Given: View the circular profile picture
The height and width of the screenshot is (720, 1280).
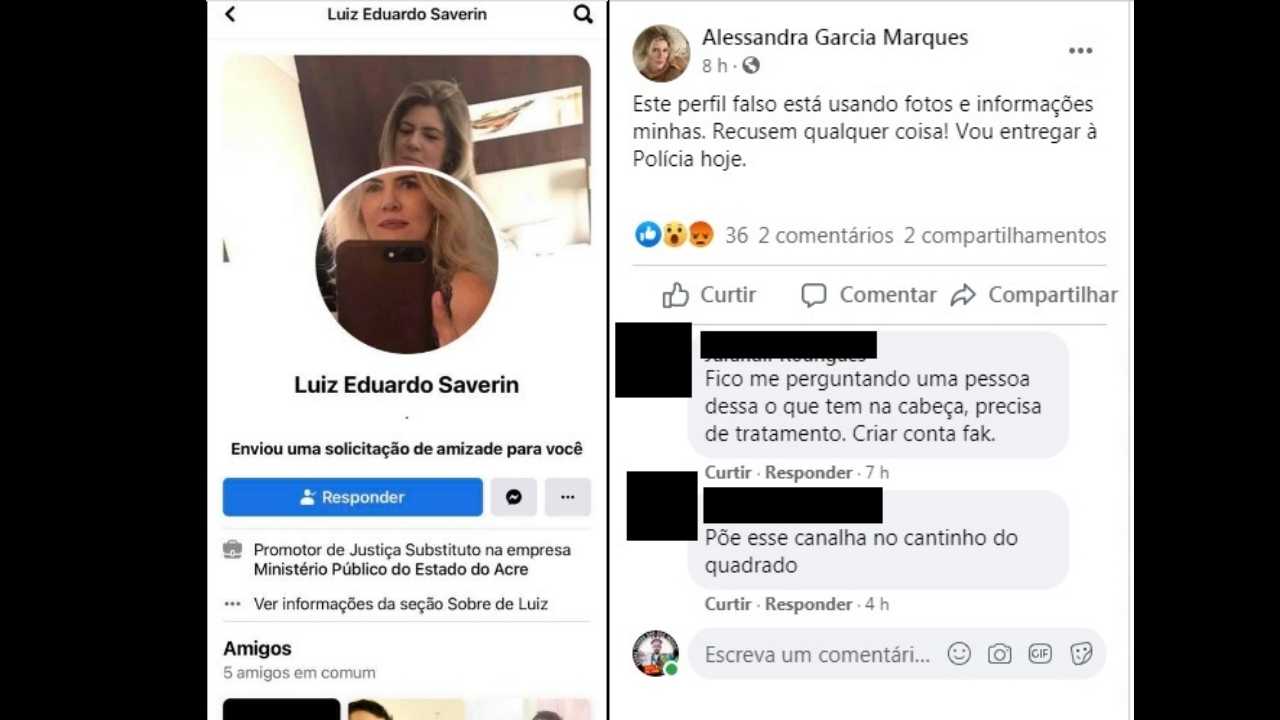Looking at the screenshot, I should [407, 262].
